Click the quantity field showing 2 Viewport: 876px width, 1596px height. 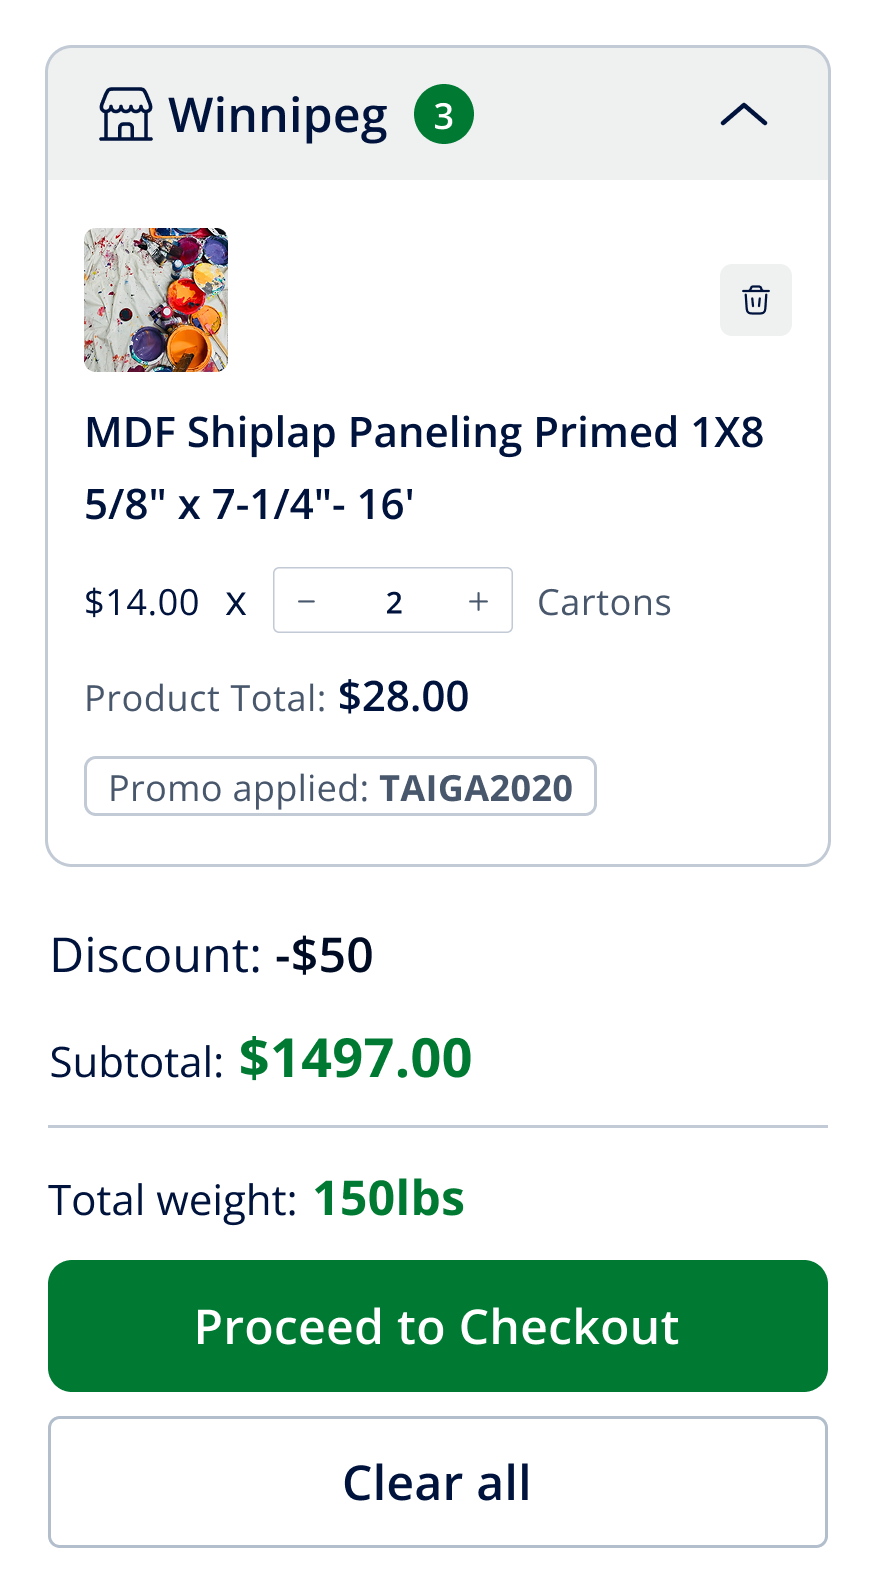click(394, 602)
